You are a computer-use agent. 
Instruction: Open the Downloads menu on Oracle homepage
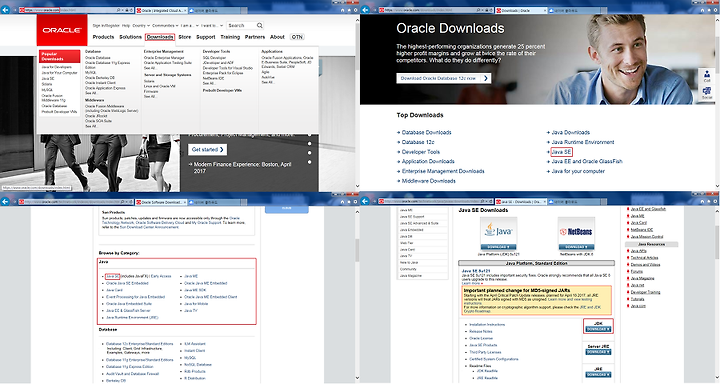click(160, 37)
